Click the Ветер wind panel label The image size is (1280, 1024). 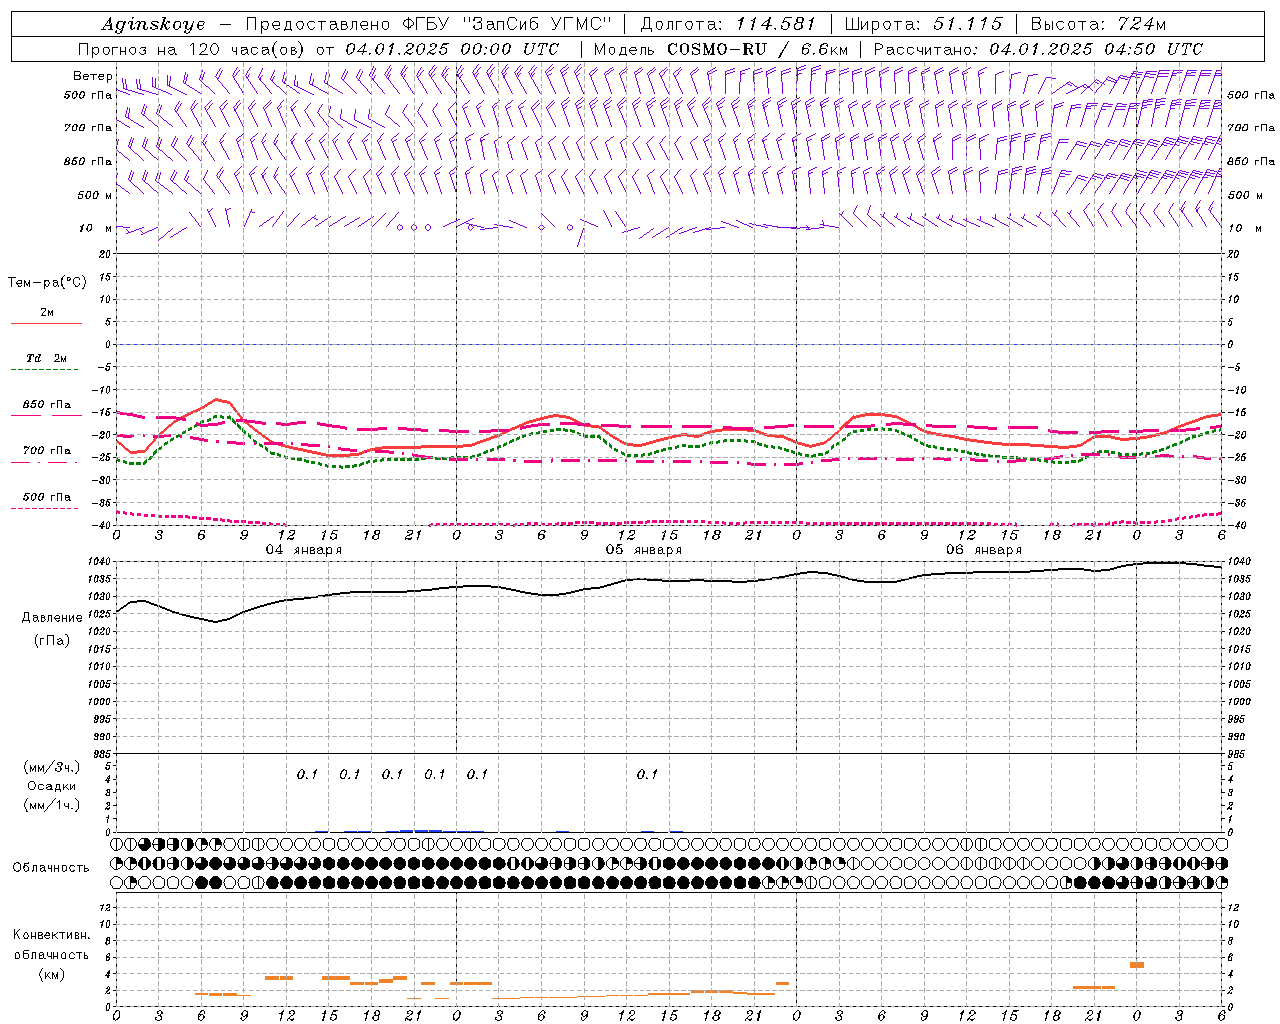[x=93, y=76]
